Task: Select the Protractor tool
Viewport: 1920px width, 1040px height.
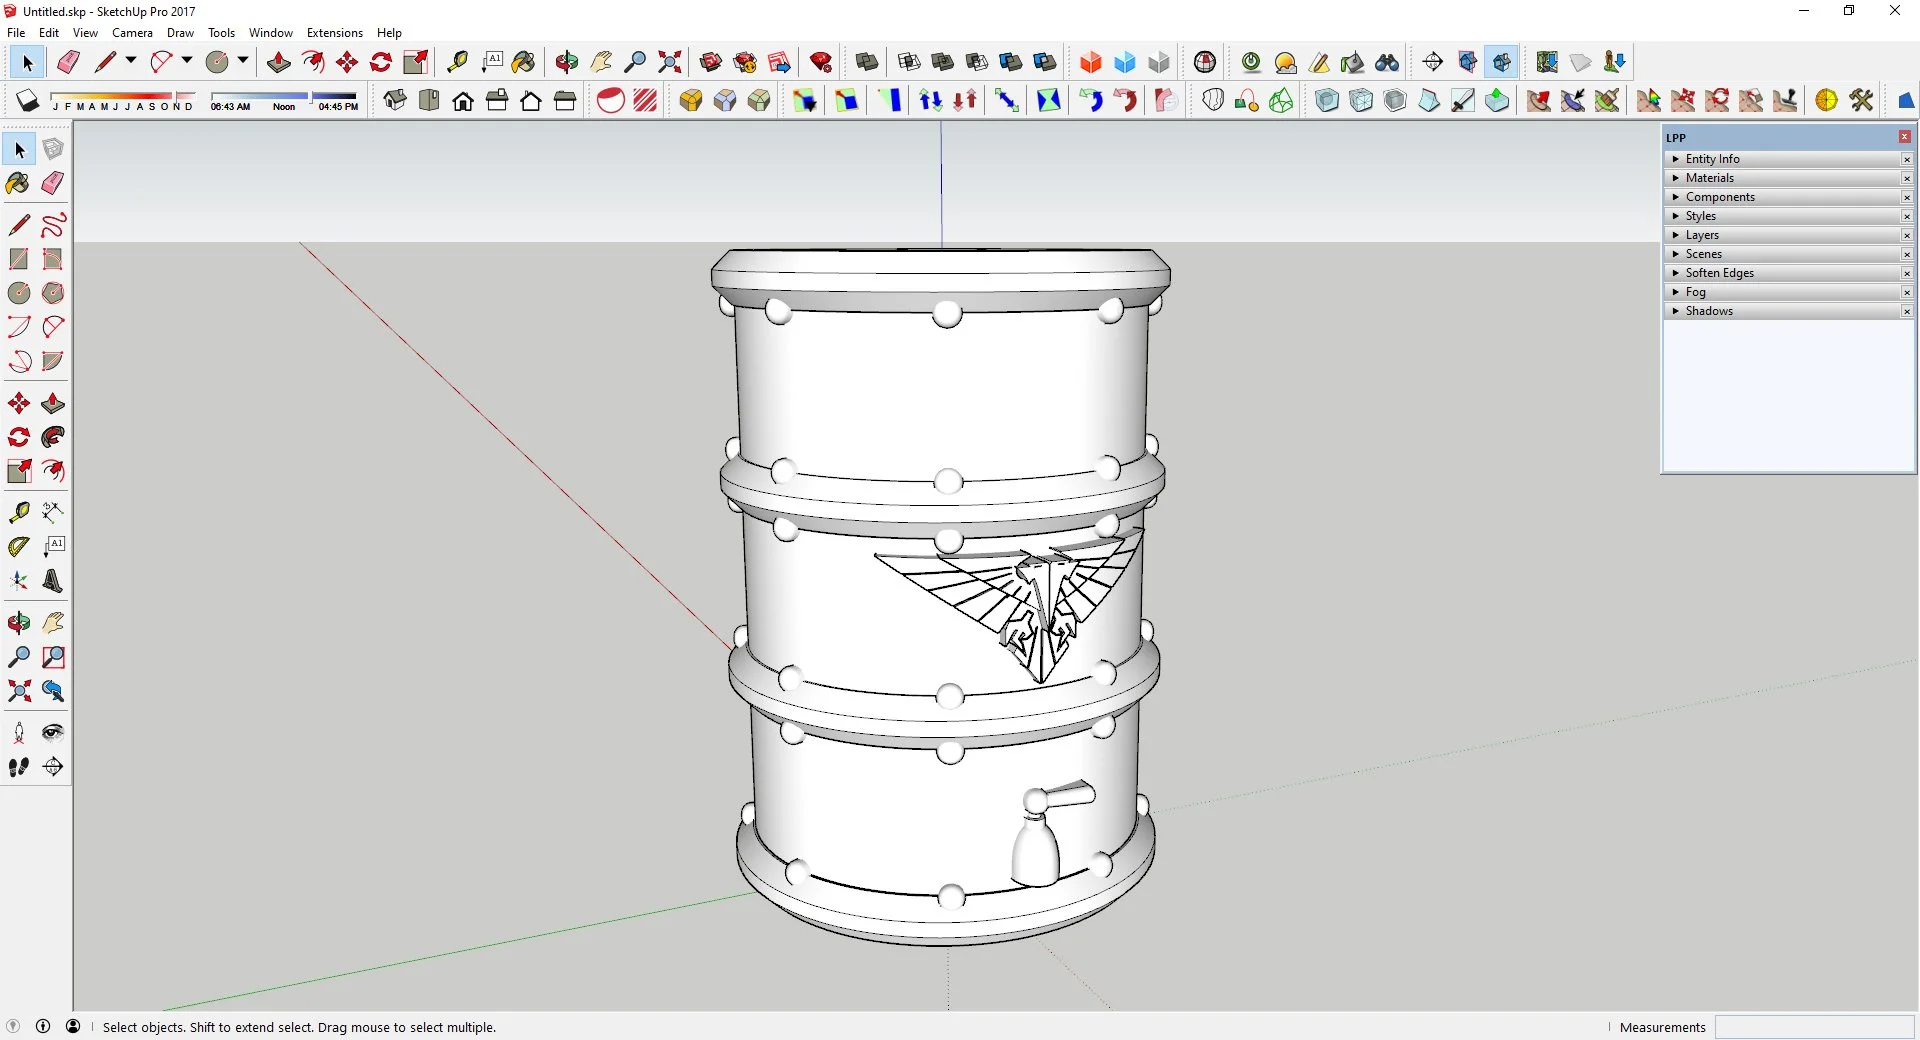Action: pyautogui.click(x=19, y=546)
